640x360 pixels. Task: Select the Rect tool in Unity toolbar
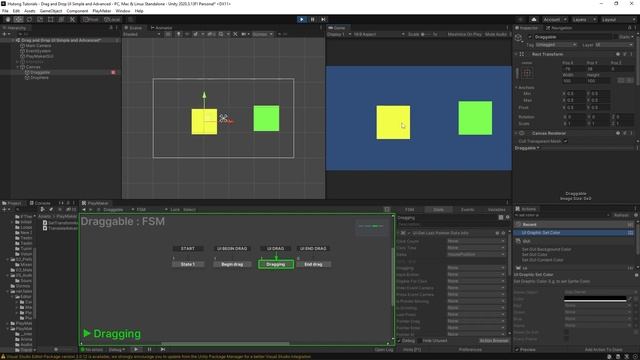coord(51,19)
